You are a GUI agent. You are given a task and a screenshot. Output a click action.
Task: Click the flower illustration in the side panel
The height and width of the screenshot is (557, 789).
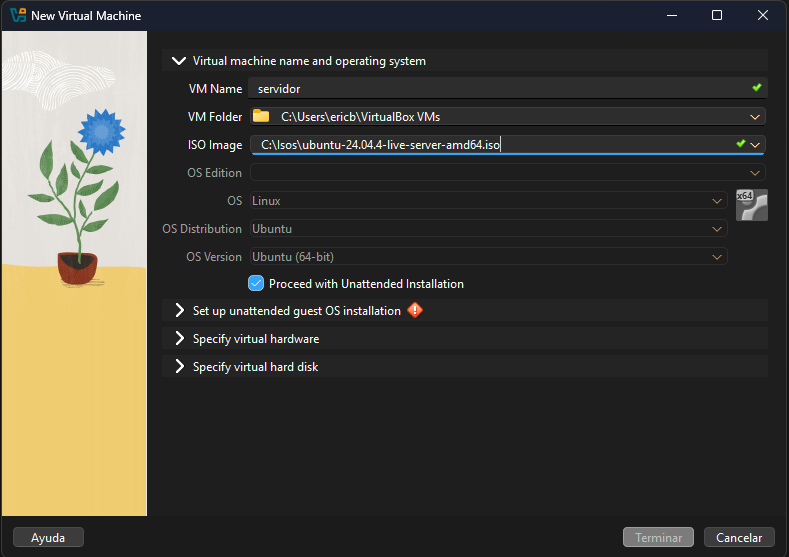pyautogui.click(x=76, y=197)
